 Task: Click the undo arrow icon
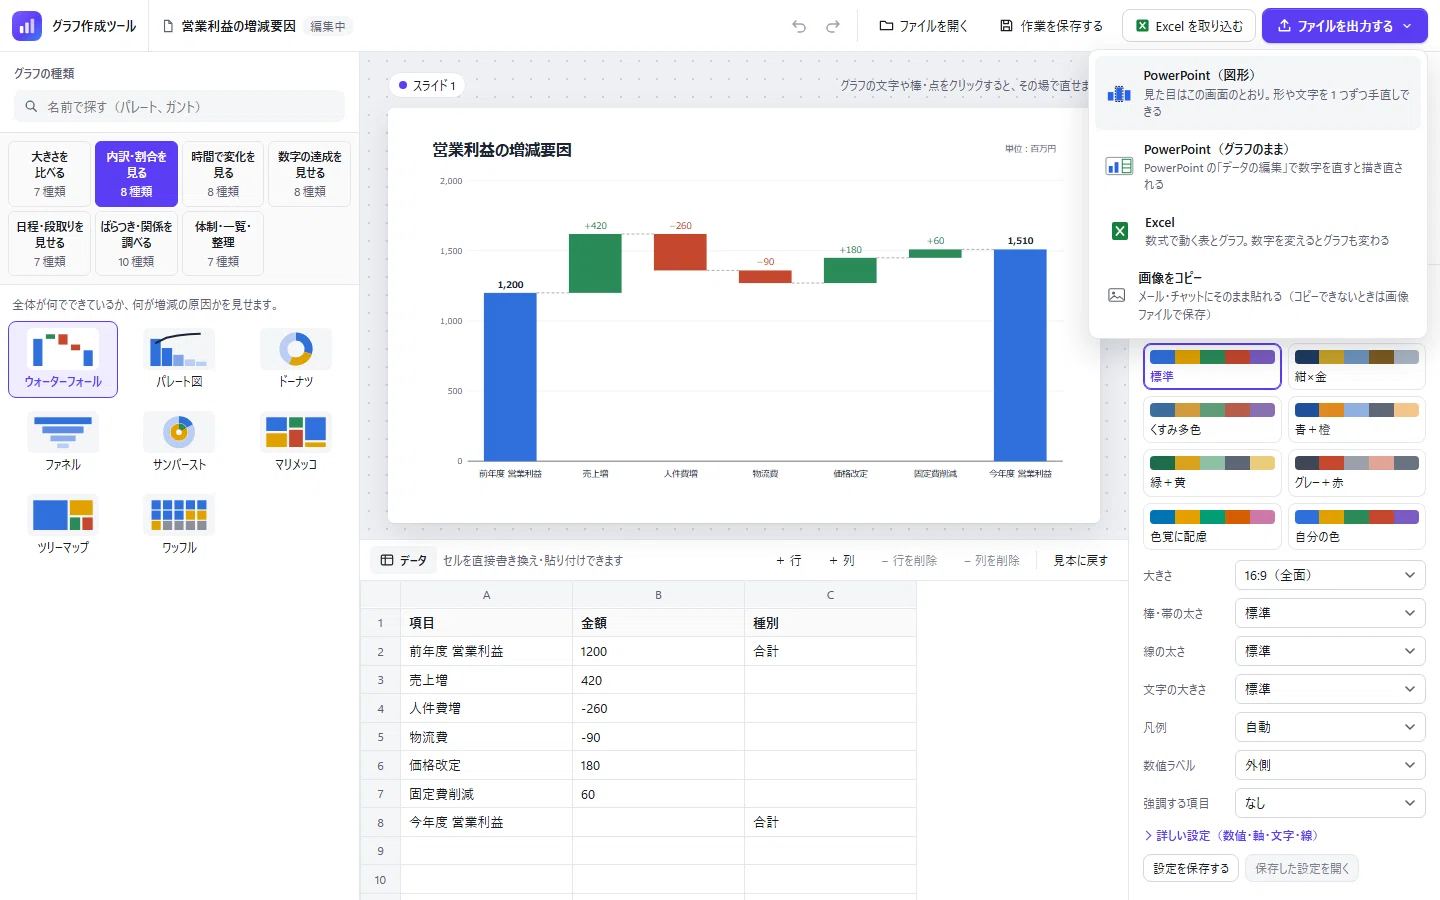(x=799, y=26)
